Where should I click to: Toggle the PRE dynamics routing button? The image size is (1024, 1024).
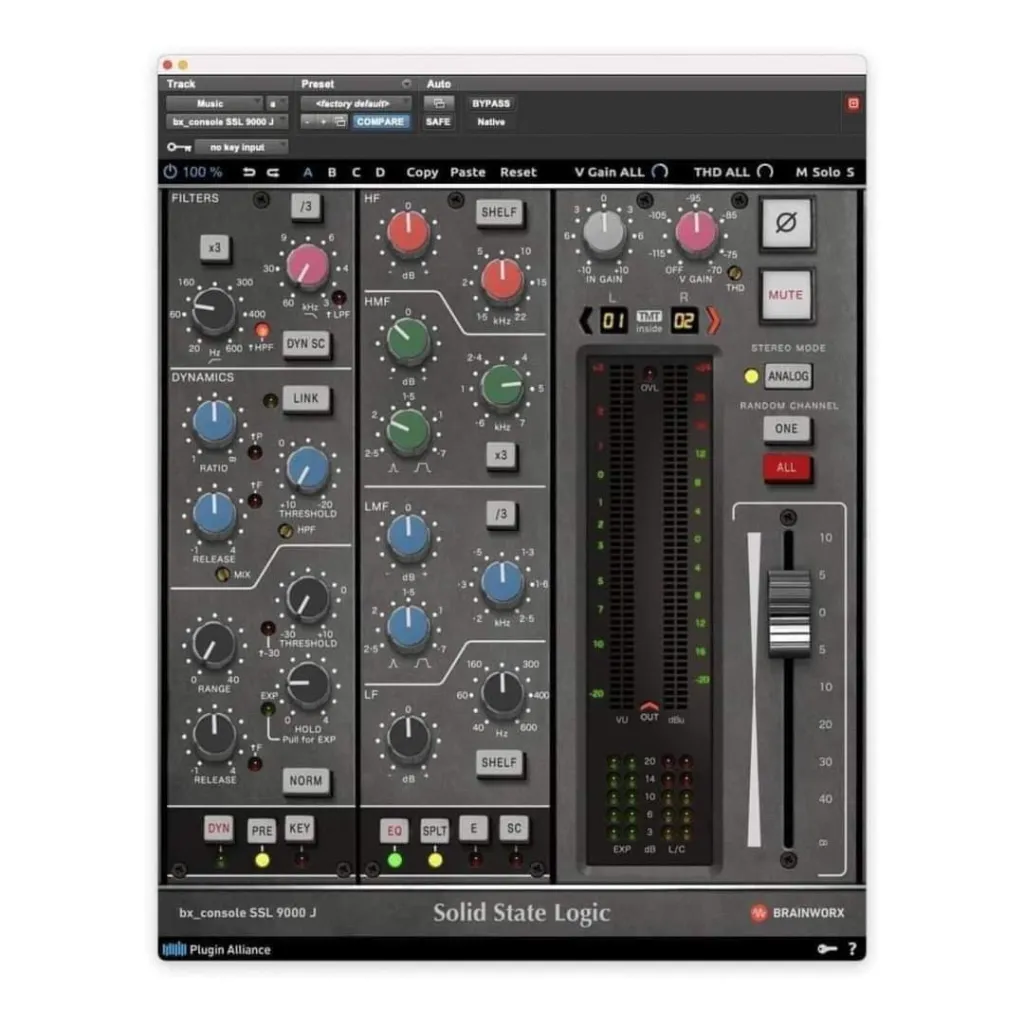pos(262,831)
